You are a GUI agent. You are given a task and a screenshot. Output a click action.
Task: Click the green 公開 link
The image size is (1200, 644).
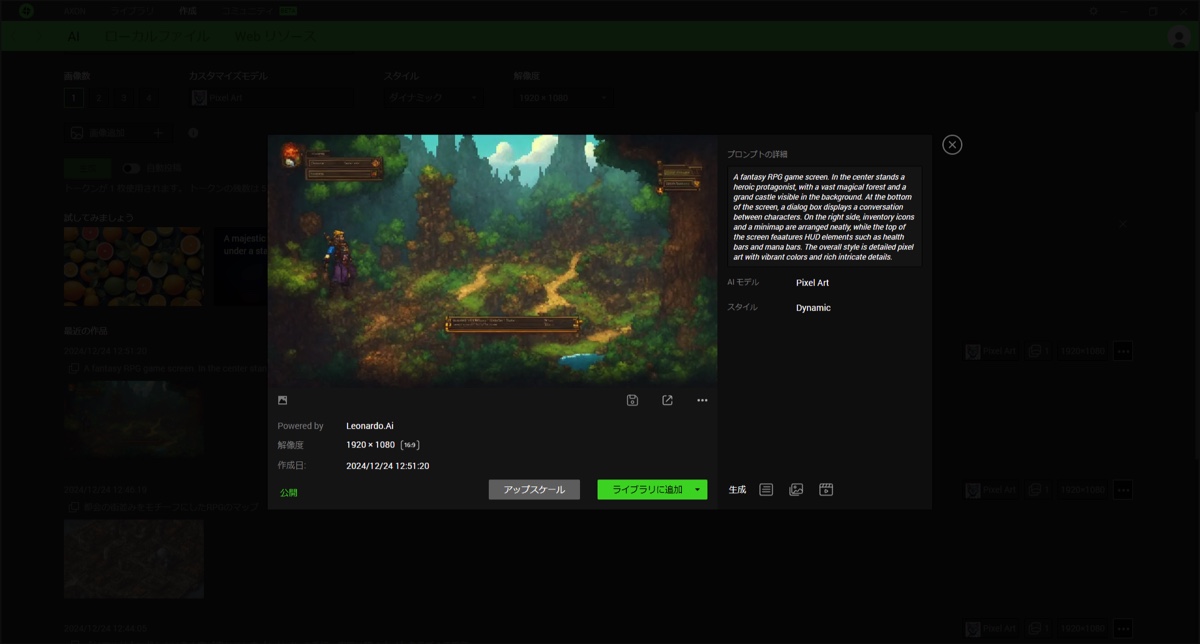288,493
